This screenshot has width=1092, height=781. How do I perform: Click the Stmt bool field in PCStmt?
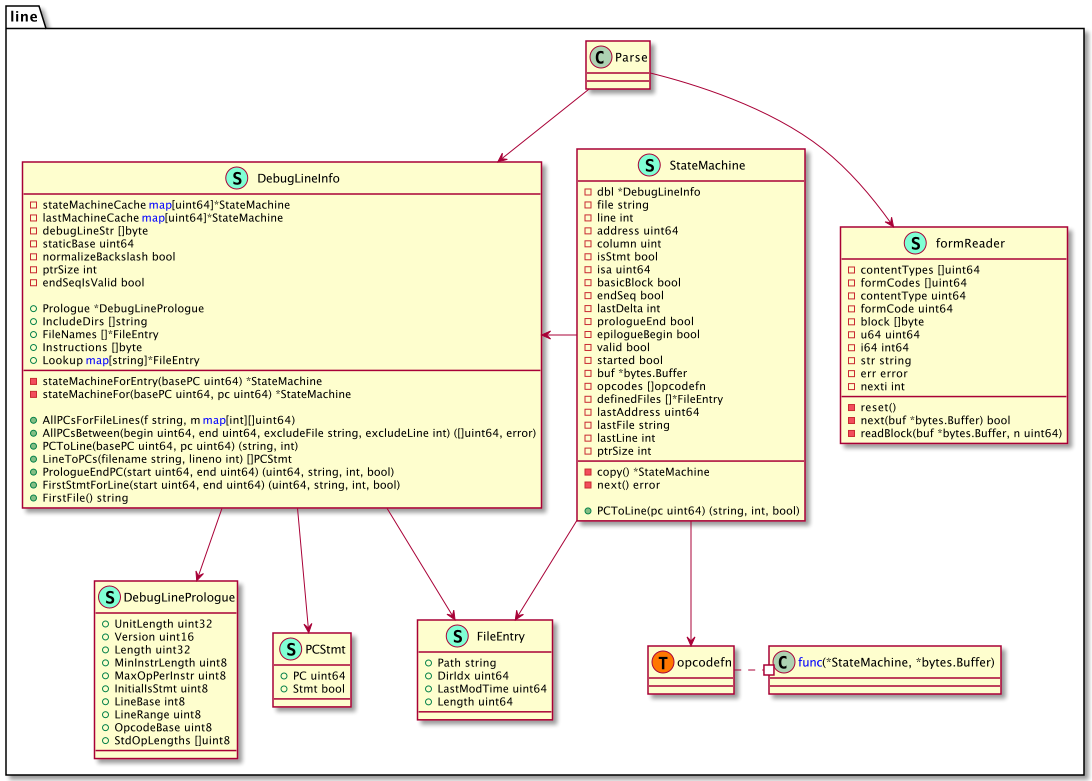pos(317,689)
